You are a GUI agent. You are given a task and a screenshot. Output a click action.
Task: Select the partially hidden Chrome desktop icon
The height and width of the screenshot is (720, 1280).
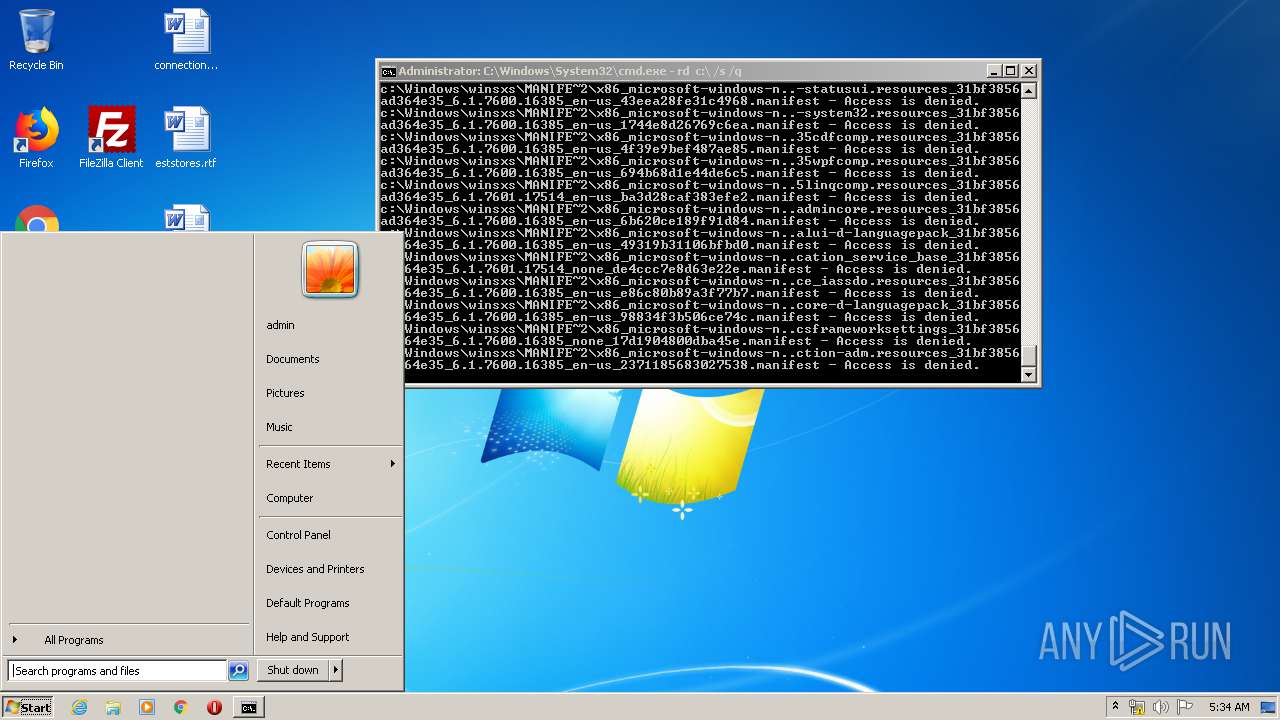(36, 219)
